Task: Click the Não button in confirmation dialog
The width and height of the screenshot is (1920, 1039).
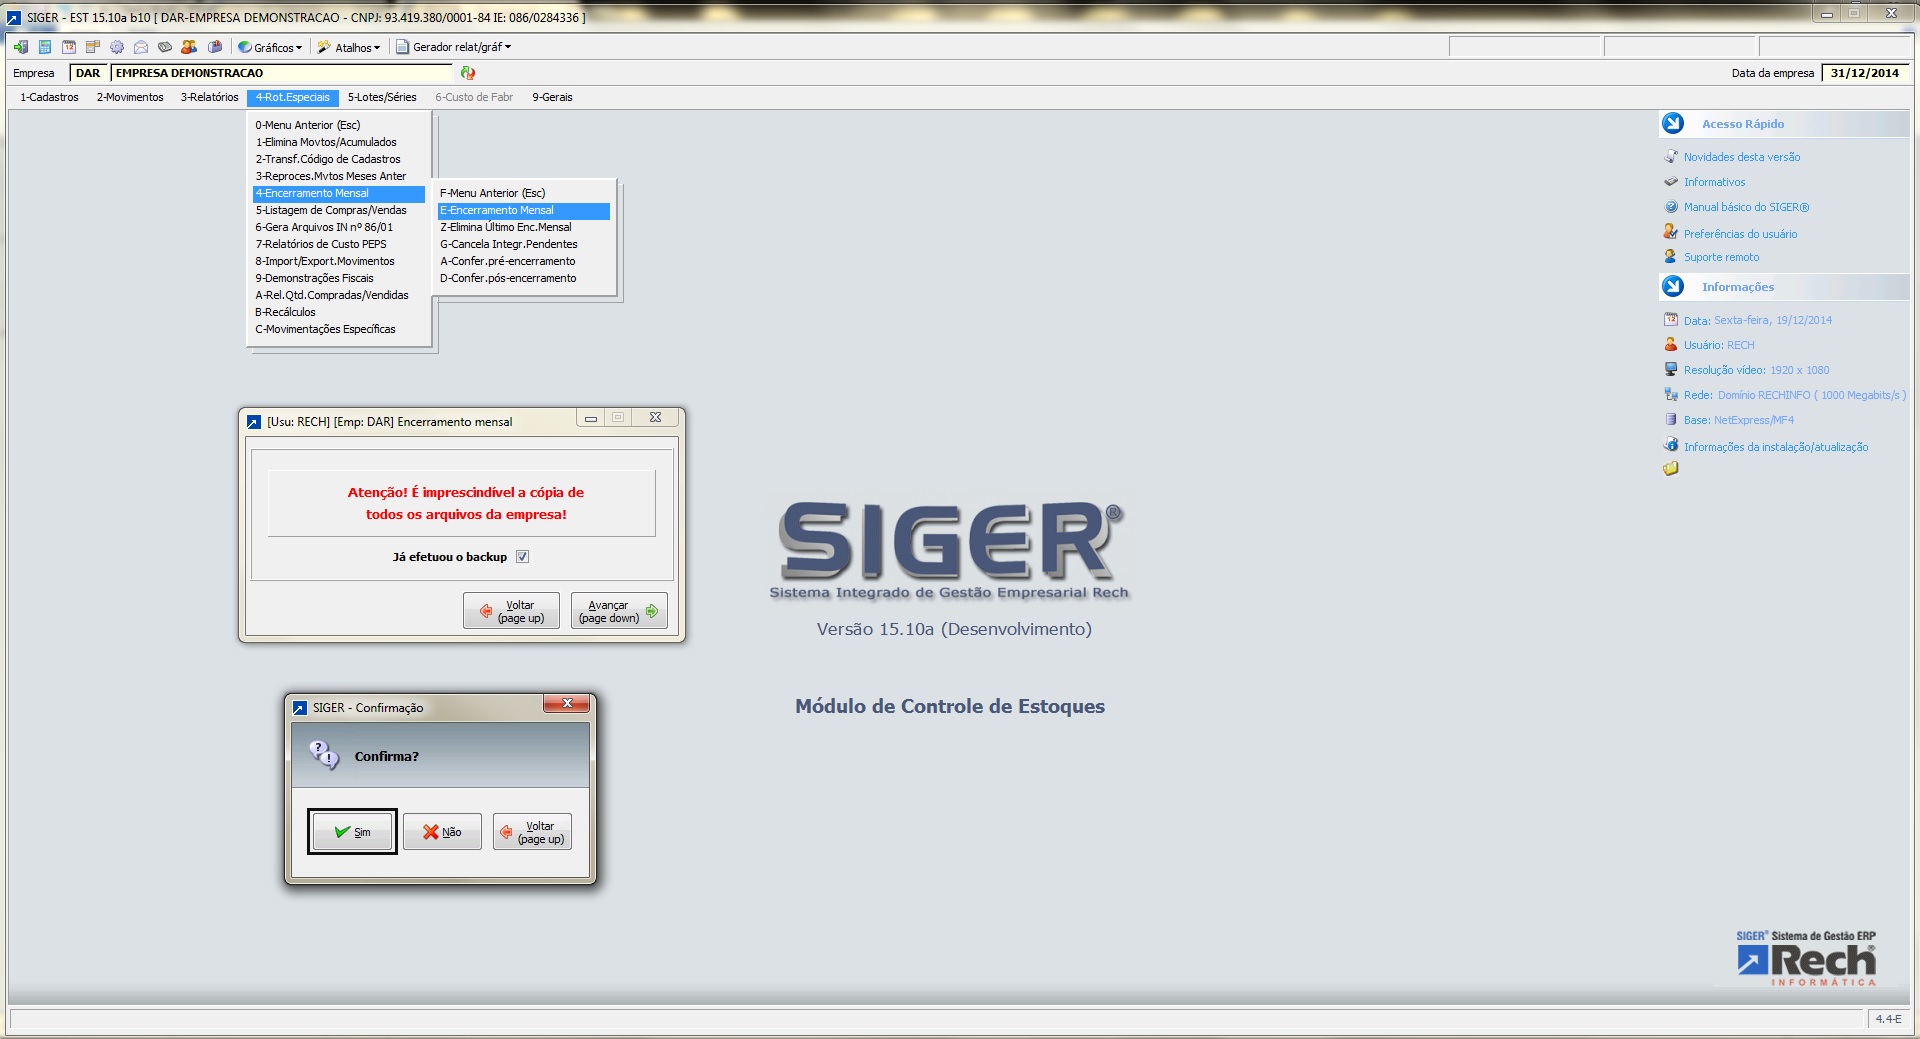Action: click(442, 832)
